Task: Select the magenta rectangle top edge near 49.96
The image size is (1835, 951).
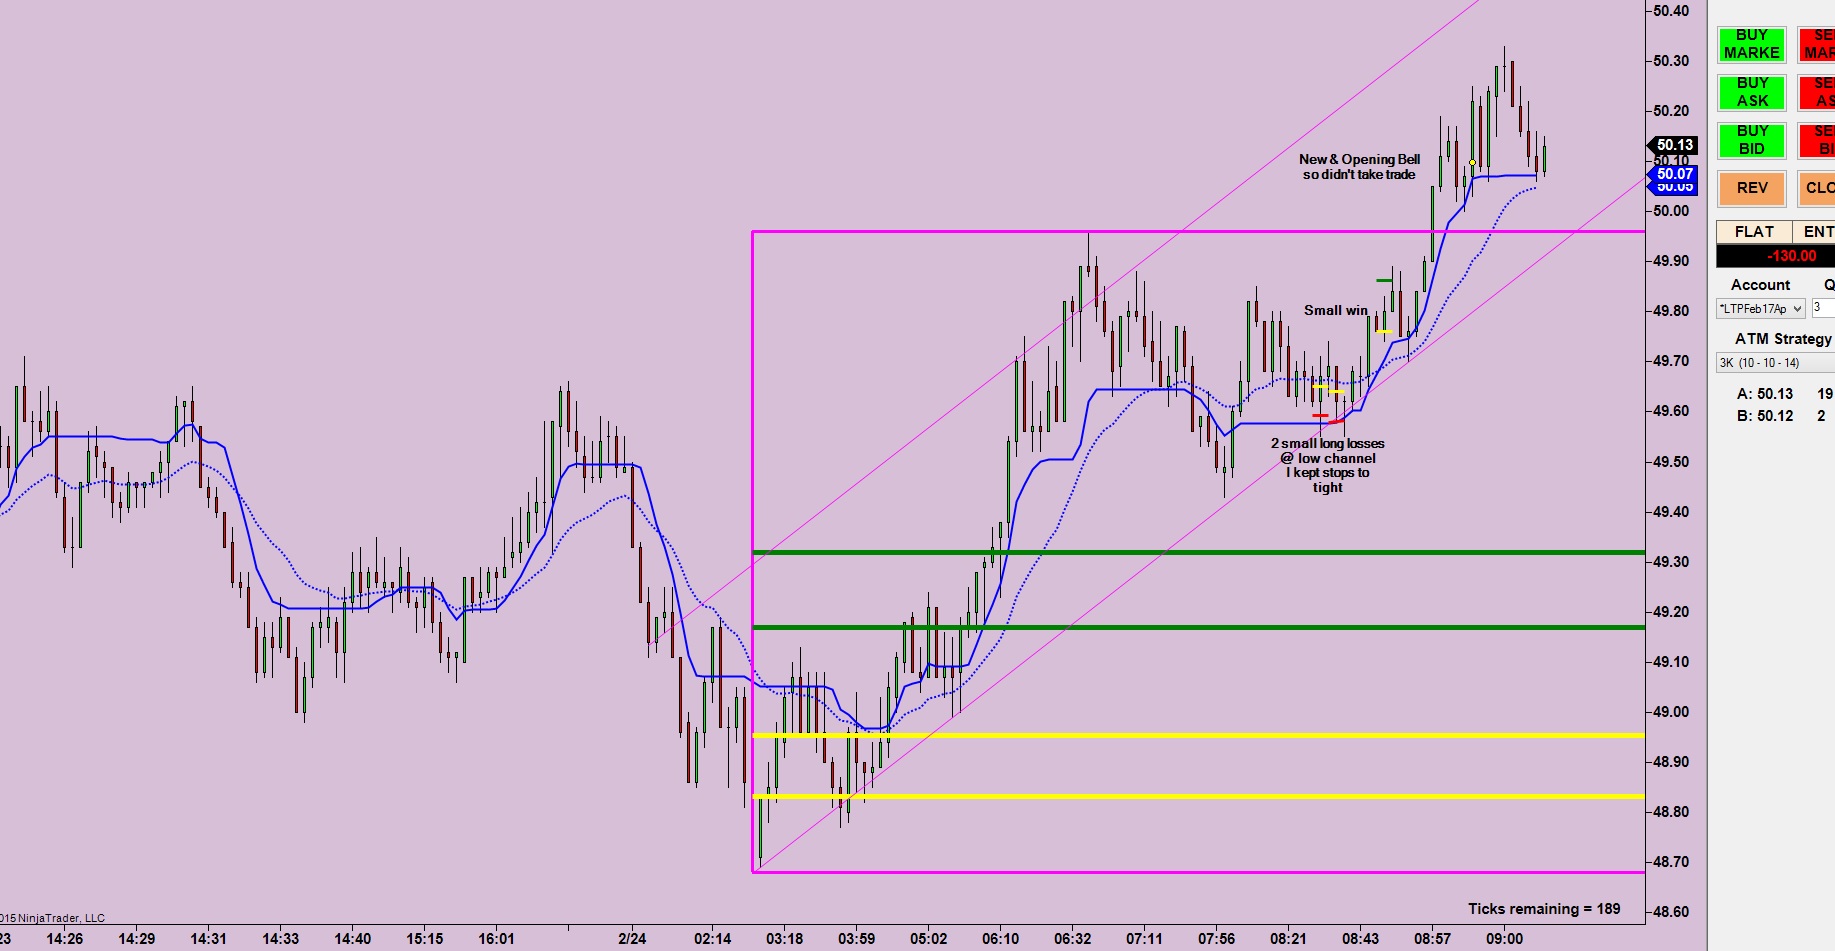Action: point(1198,231)
